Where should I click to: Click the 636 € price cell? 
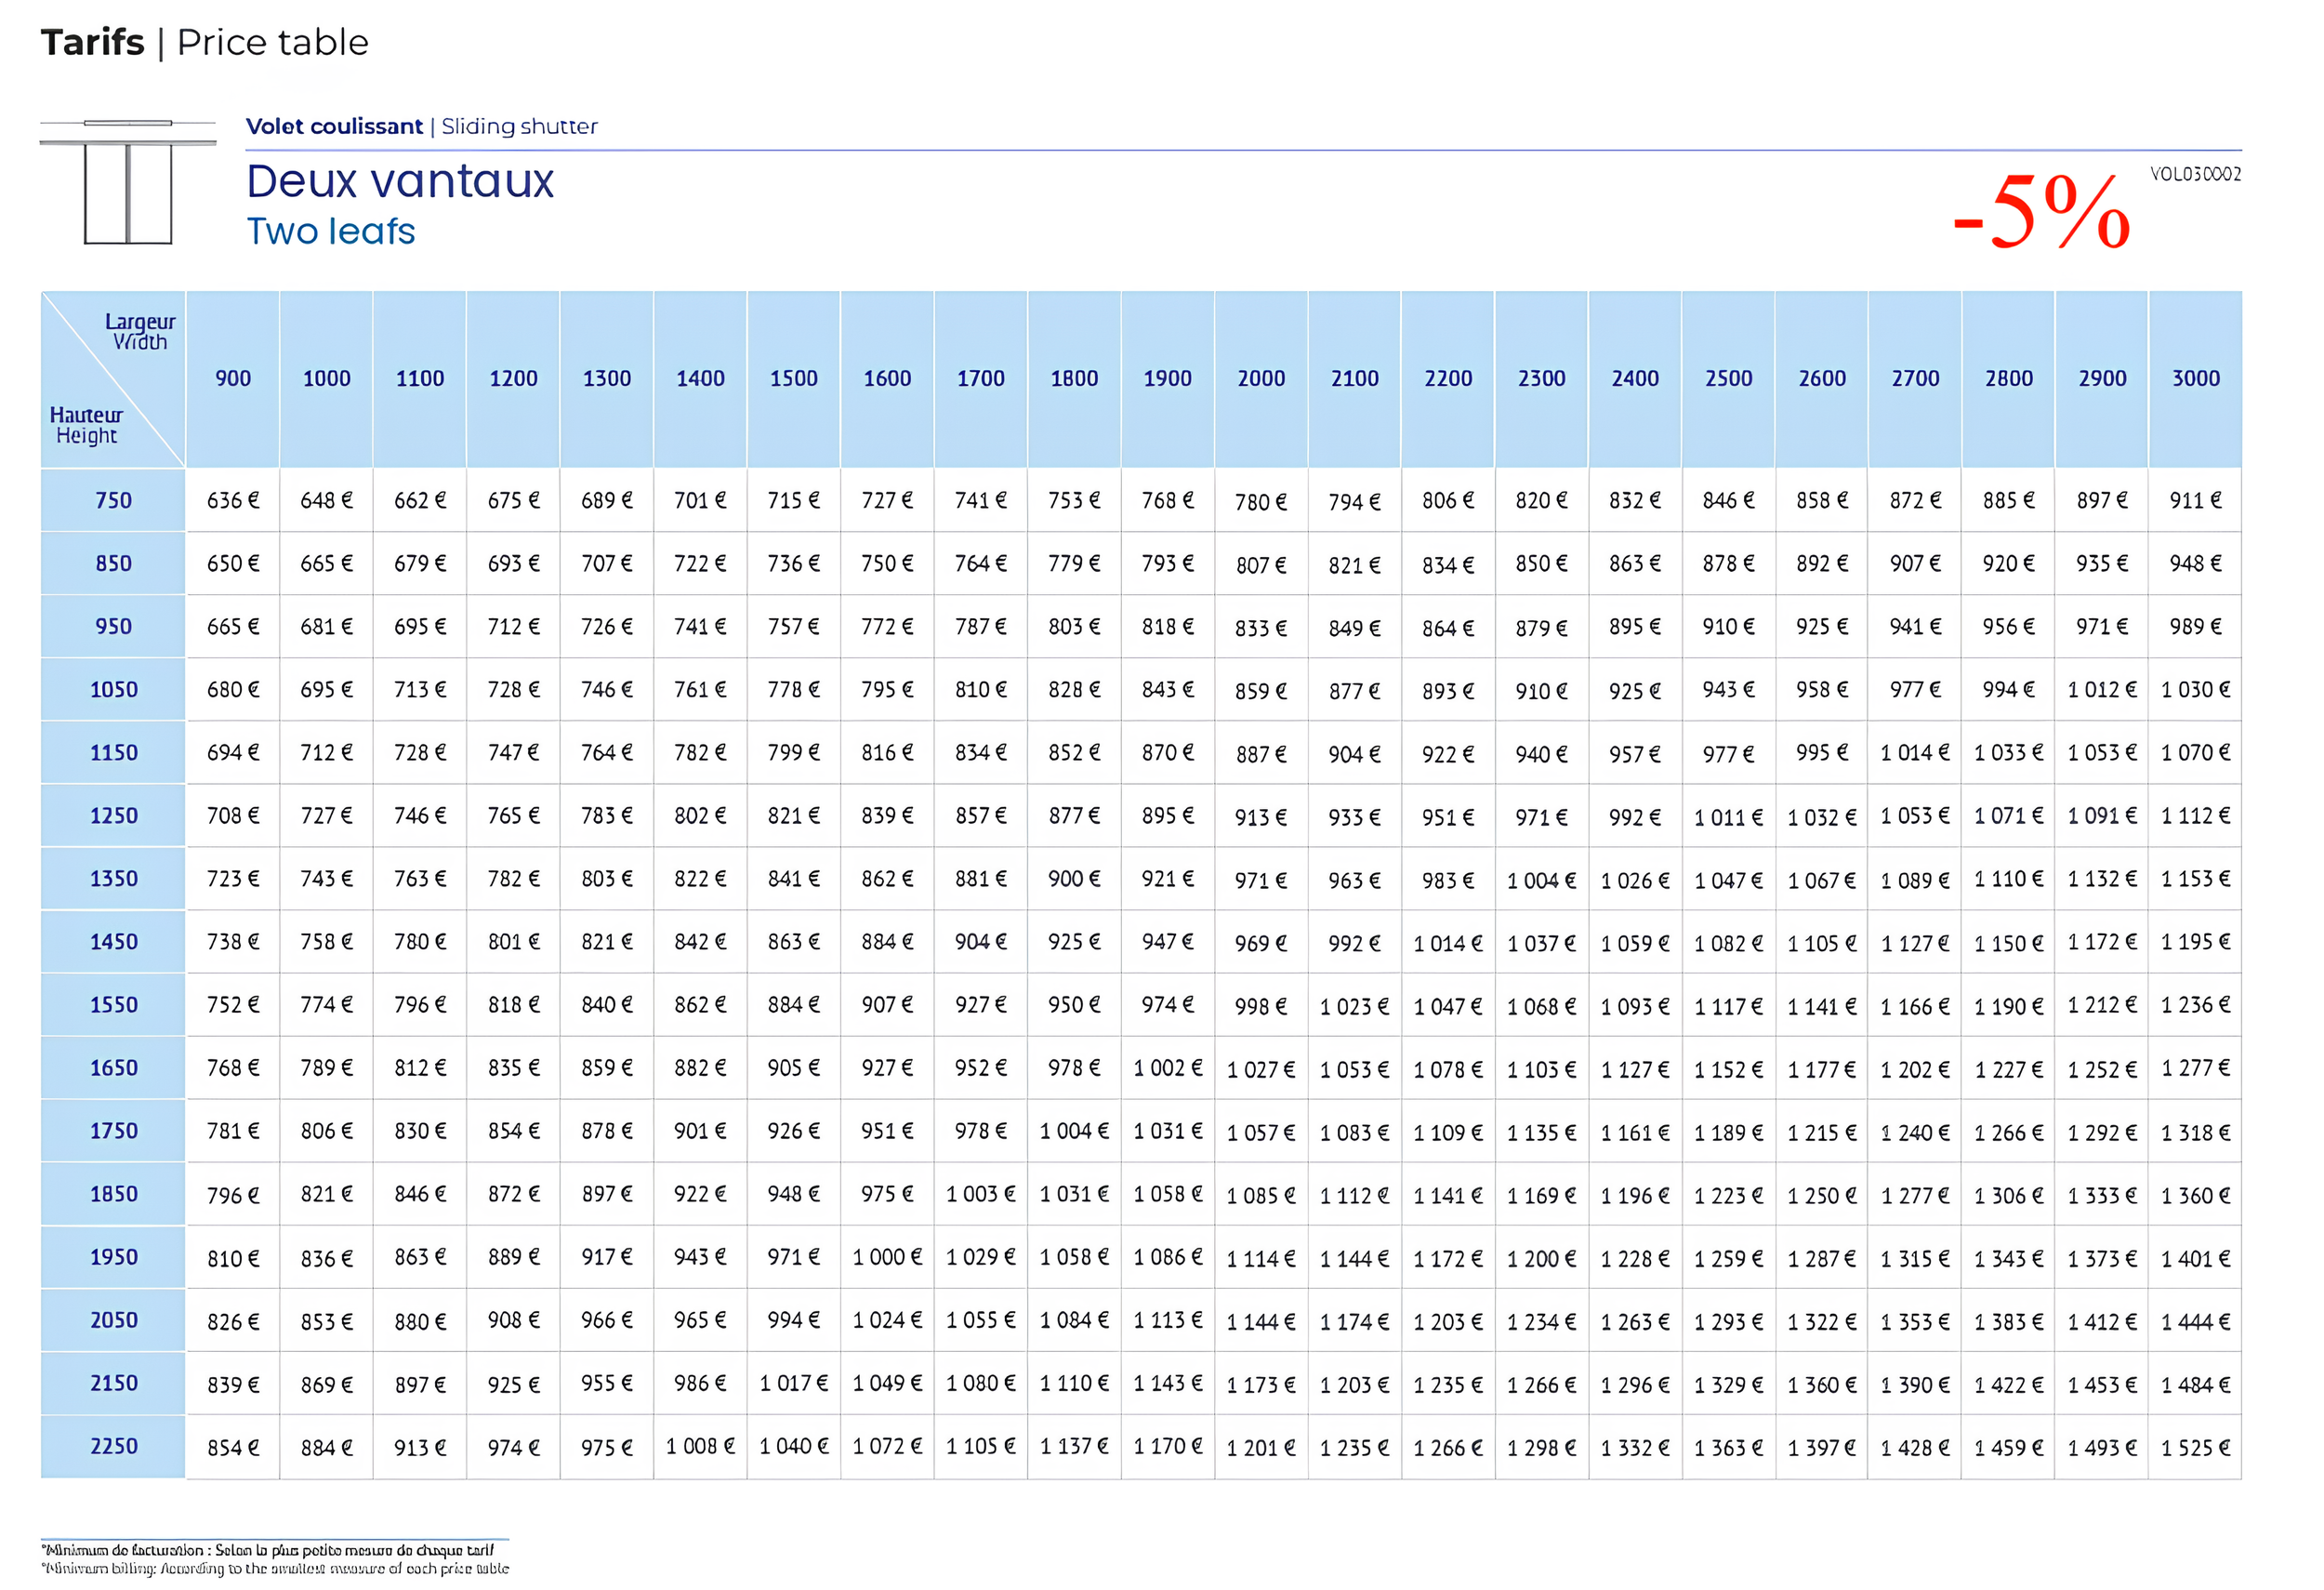click(x=233, y=500)
